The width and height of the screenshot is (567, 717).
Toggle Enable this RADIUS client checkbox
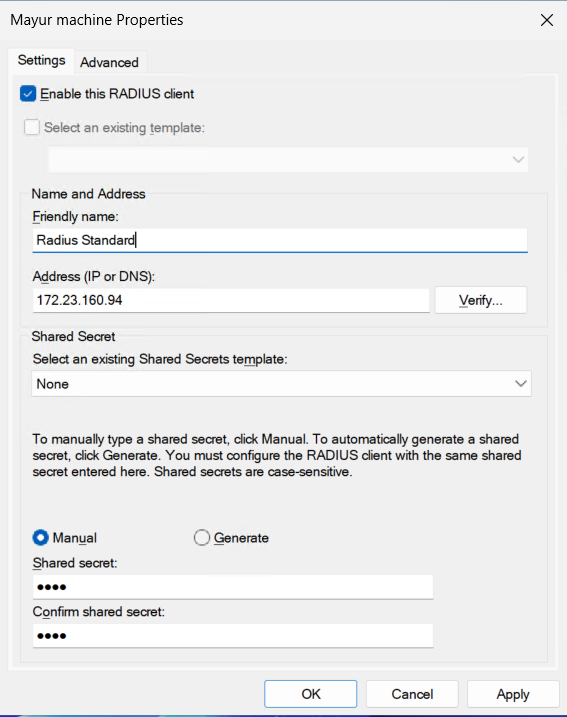(x=28, y=94)
